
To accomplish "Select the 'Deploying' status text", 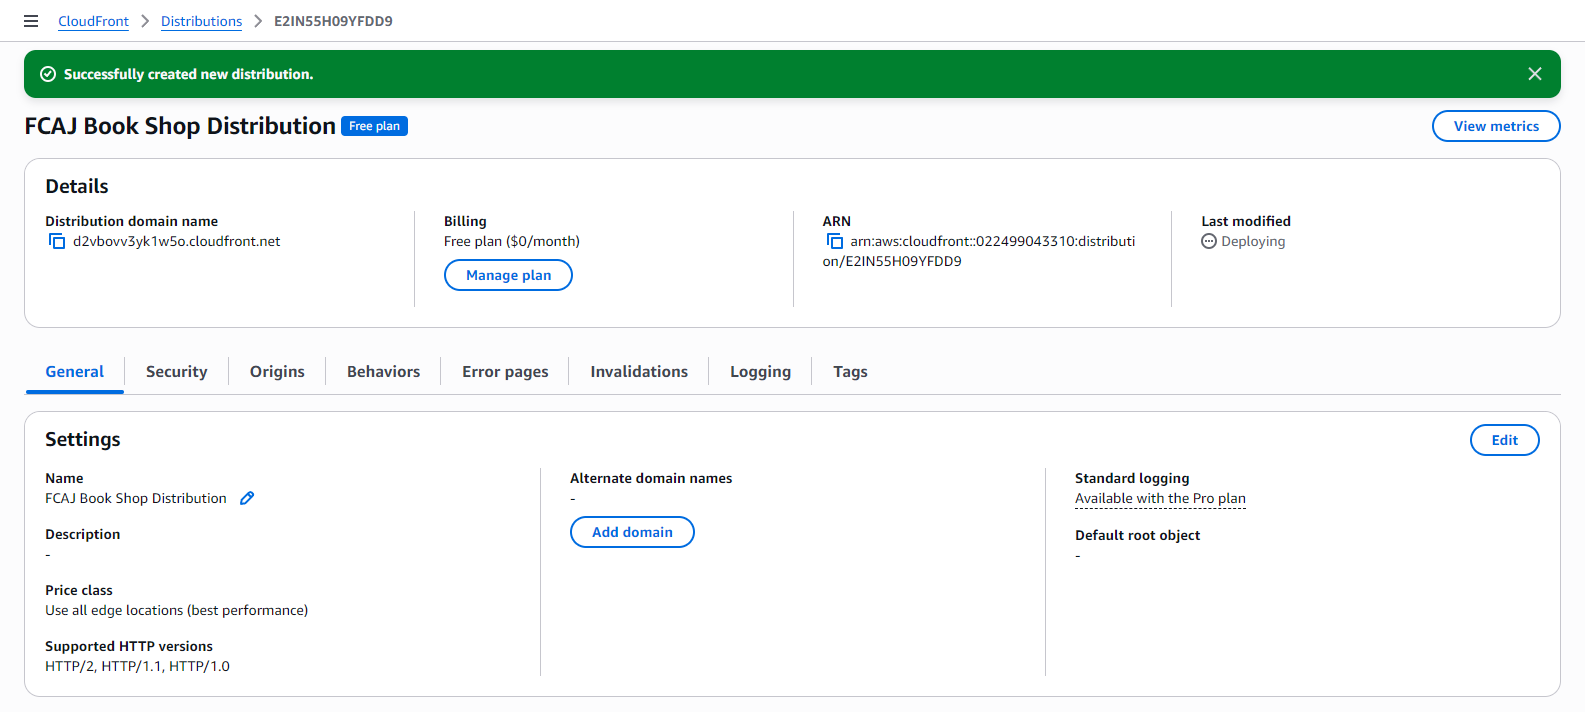I will tap(1253, 241).
